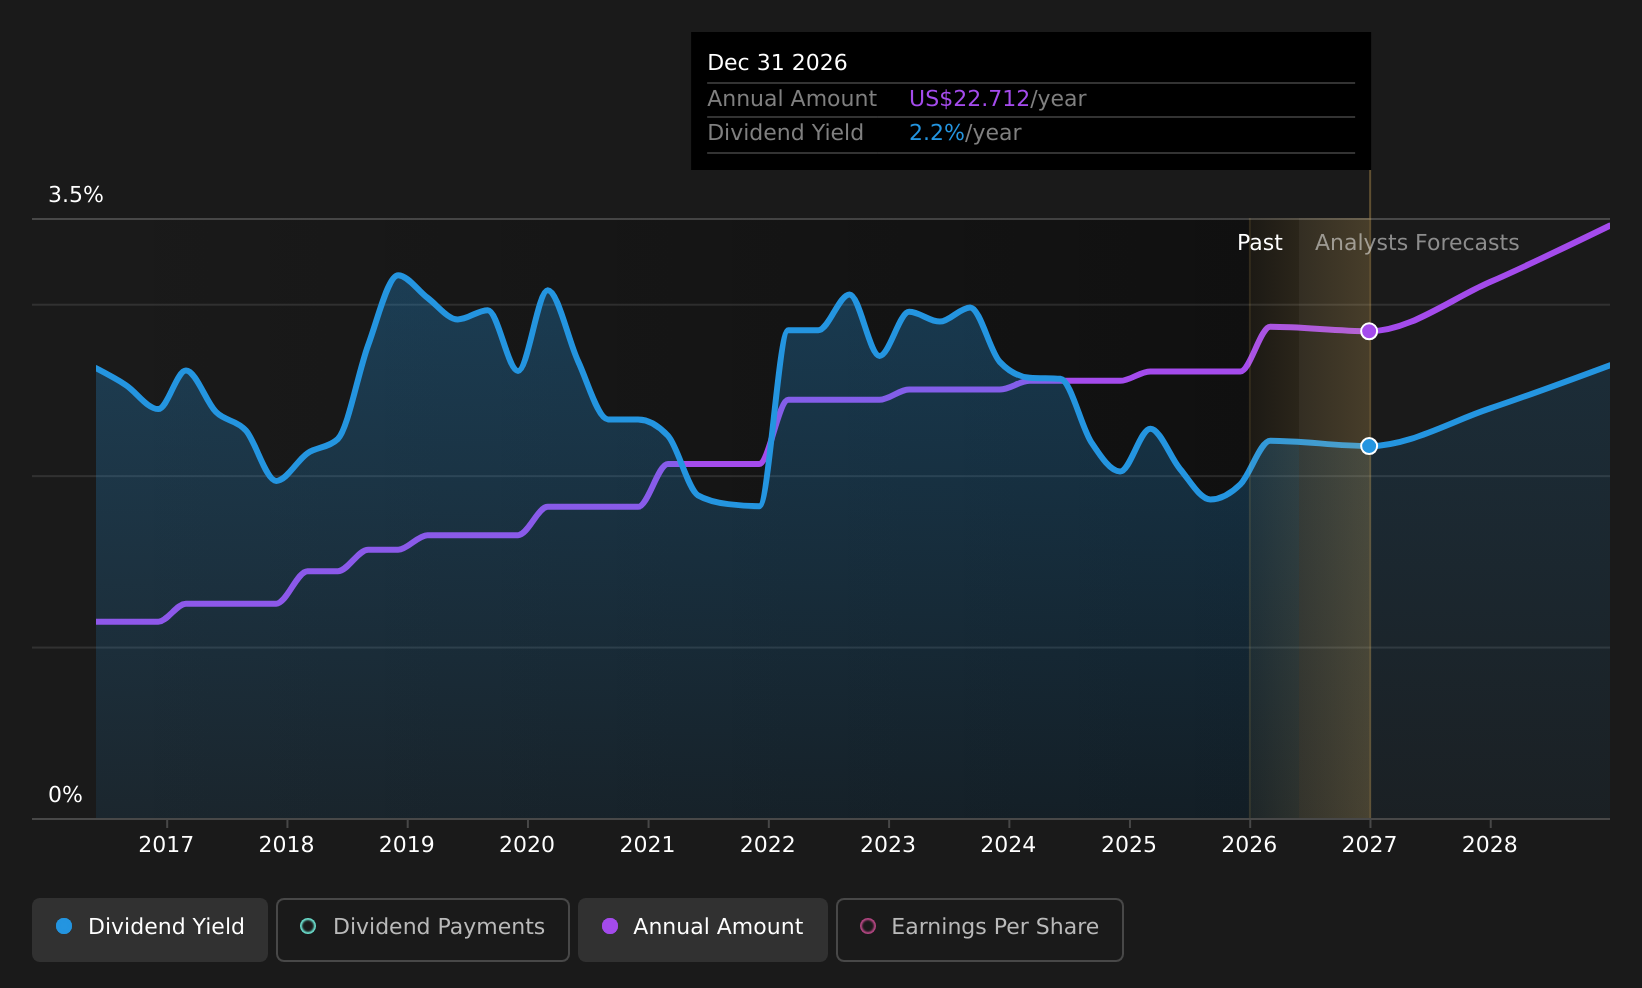1642x988 pixels.
Task: Click the 2025 x-axis label
Action: (1129, 845)
